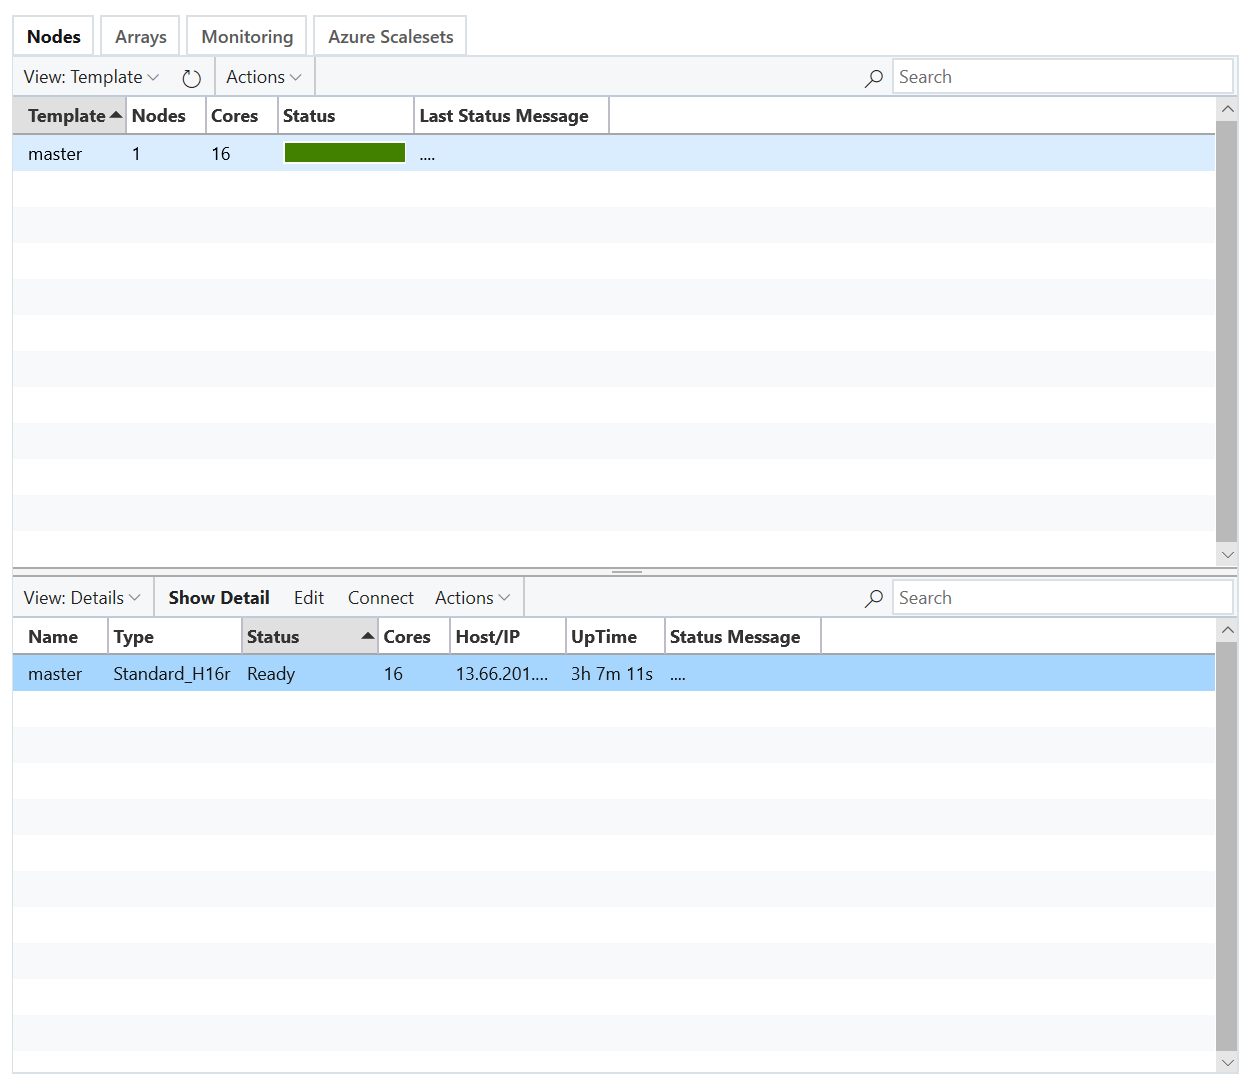Image resolution: width=1241 pixels, height=1078 pixels.
Task: Click the green status progress bar
Action: pyautogui.click(x=344, y=152)
